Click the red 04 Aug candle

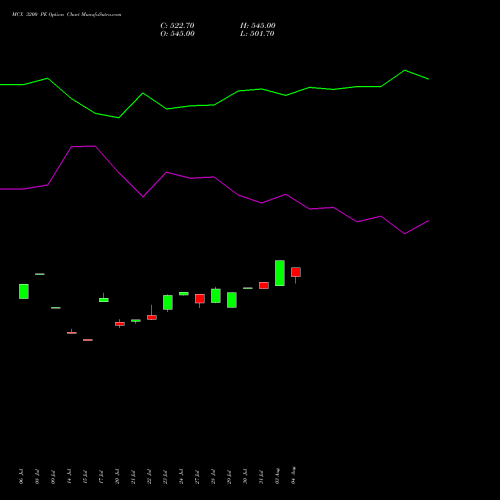point(296,272)
